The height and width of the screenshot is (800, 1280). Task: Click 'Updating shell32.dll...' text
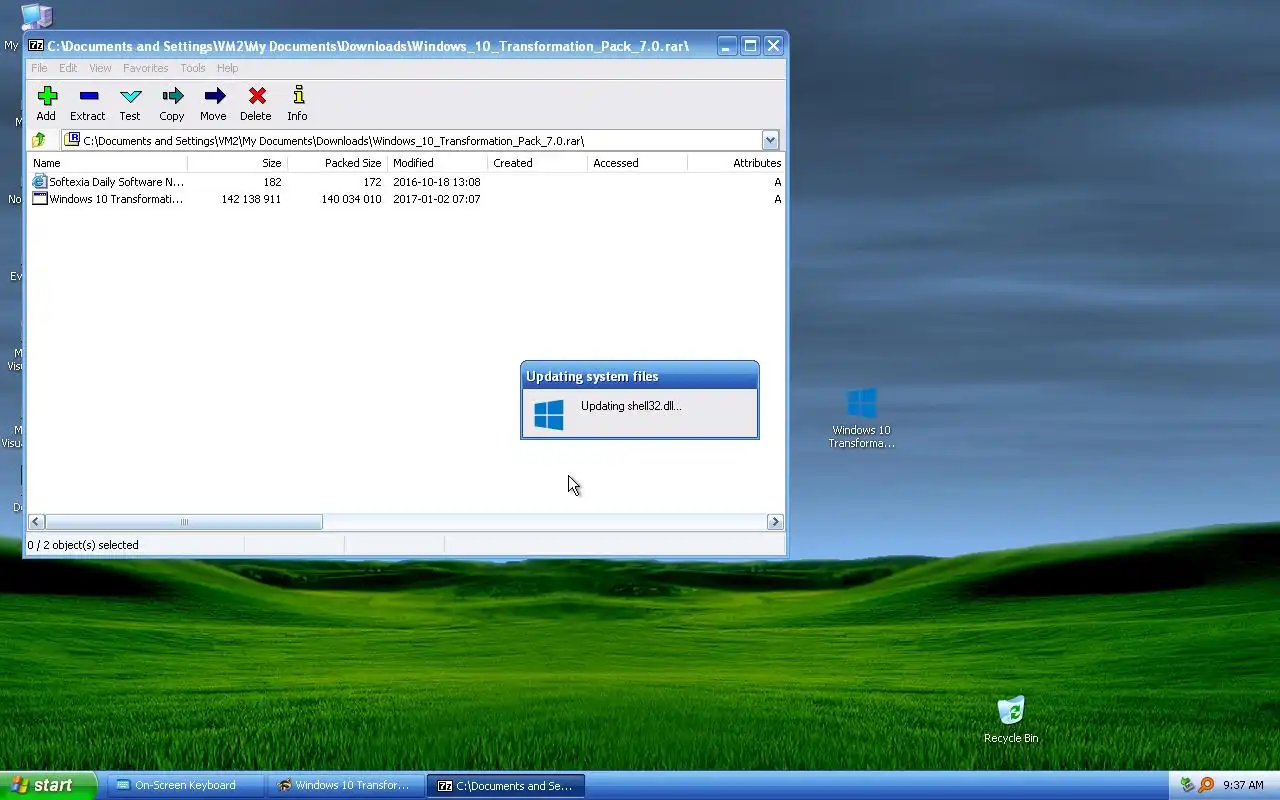pos(631,406)
